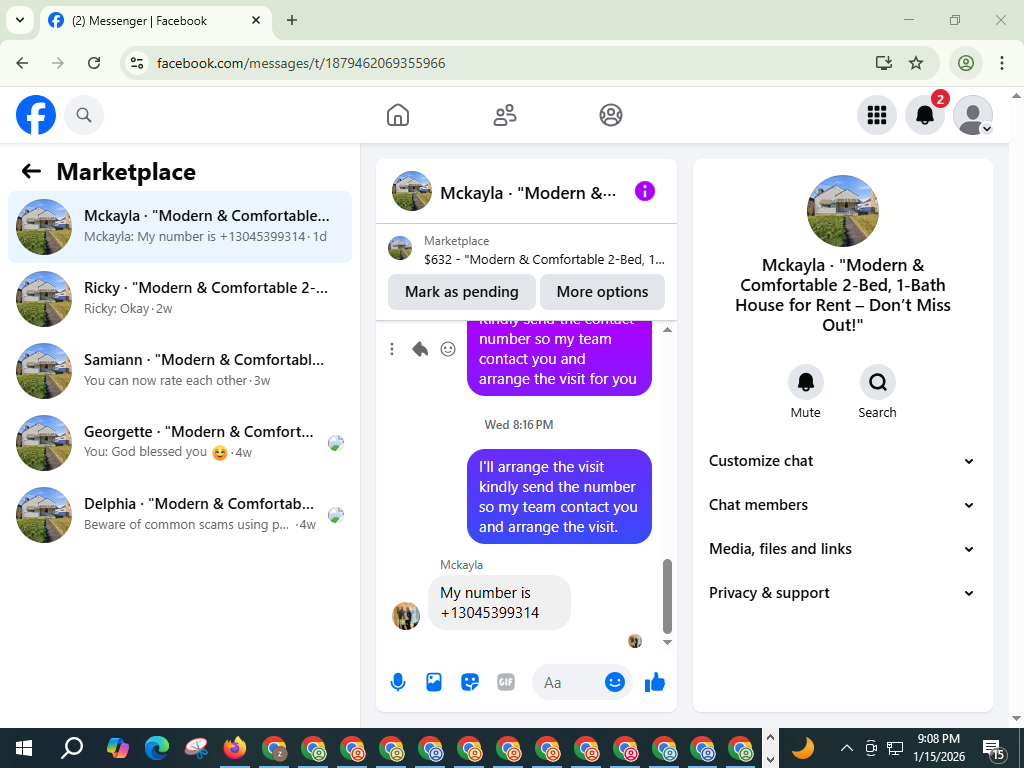1024x768 pixels.
Task: Search in conversation icon
Action: coord(877,382)
